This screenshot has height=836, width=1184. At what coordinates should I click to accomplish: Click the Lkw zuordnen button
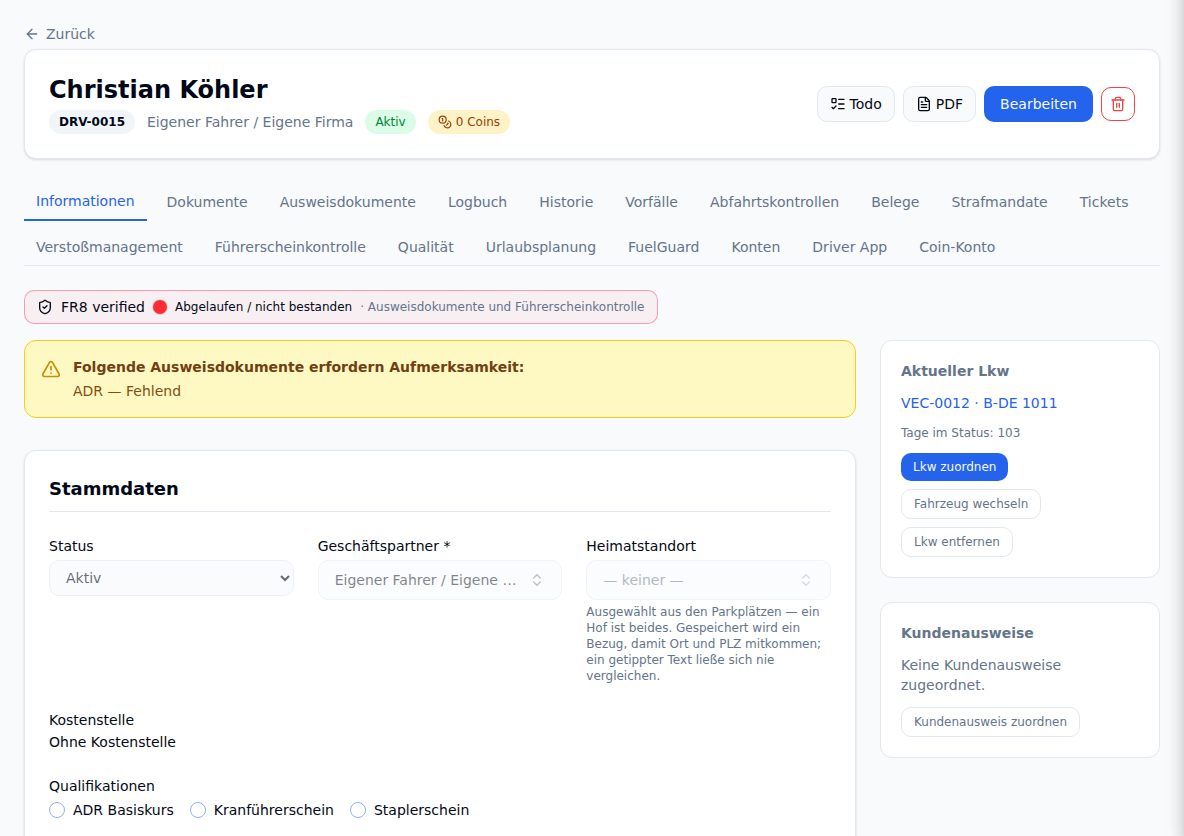954,467
